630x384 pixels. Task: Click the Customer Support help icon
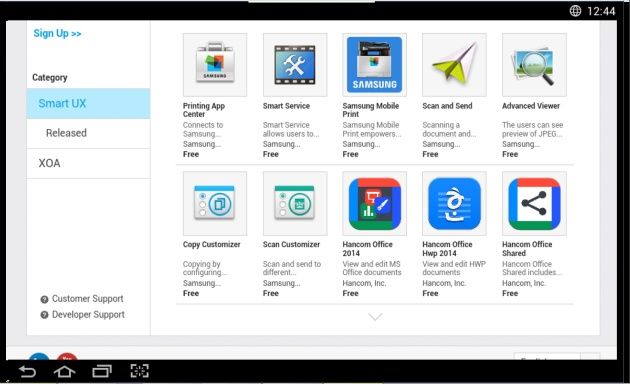click(44, 299)
